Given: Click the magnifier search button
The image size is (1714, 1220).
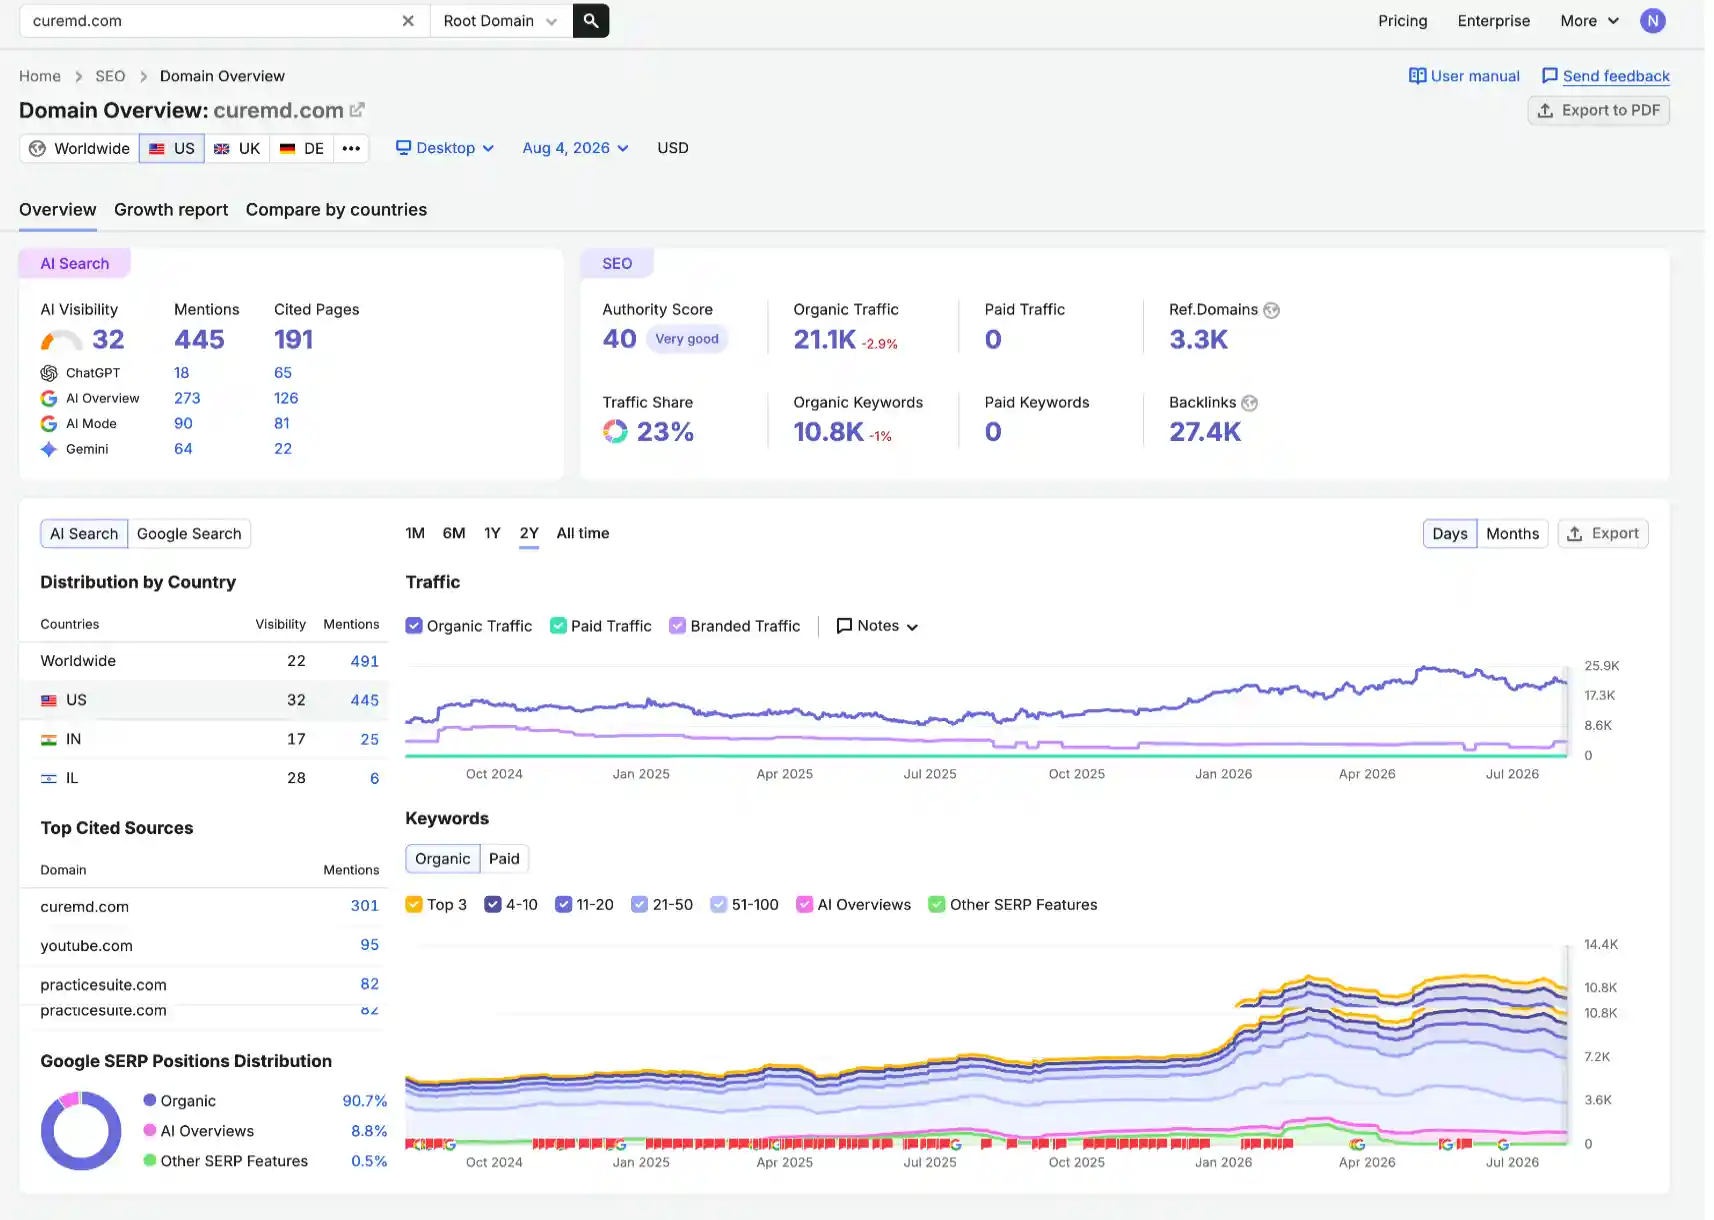Looking at the screenshot, I should coord(591,21).
